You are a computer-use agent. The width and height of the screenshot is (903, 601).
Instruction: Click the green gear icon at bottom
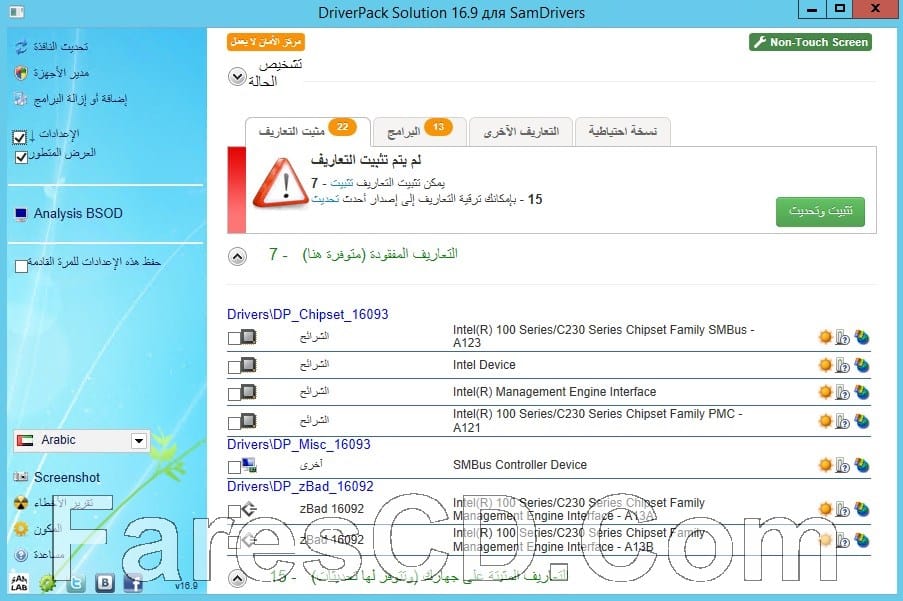tap(48, 583)
